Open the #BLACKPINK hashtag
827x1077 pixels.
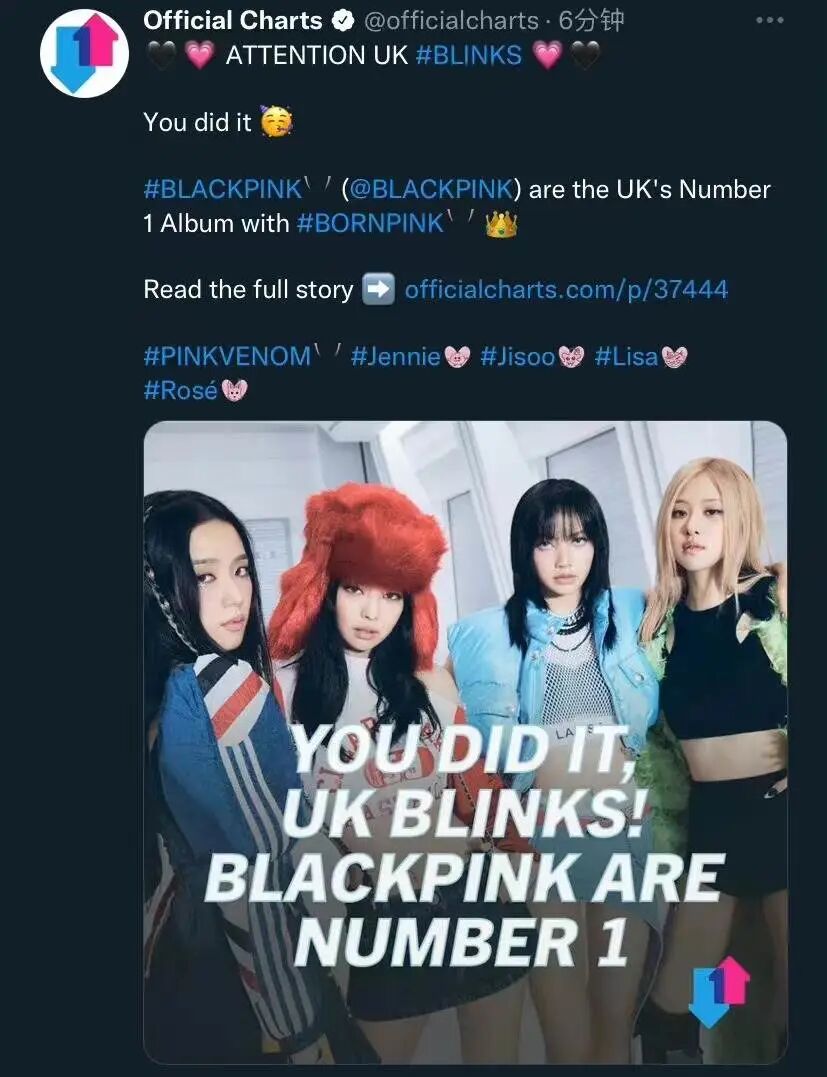223,189
